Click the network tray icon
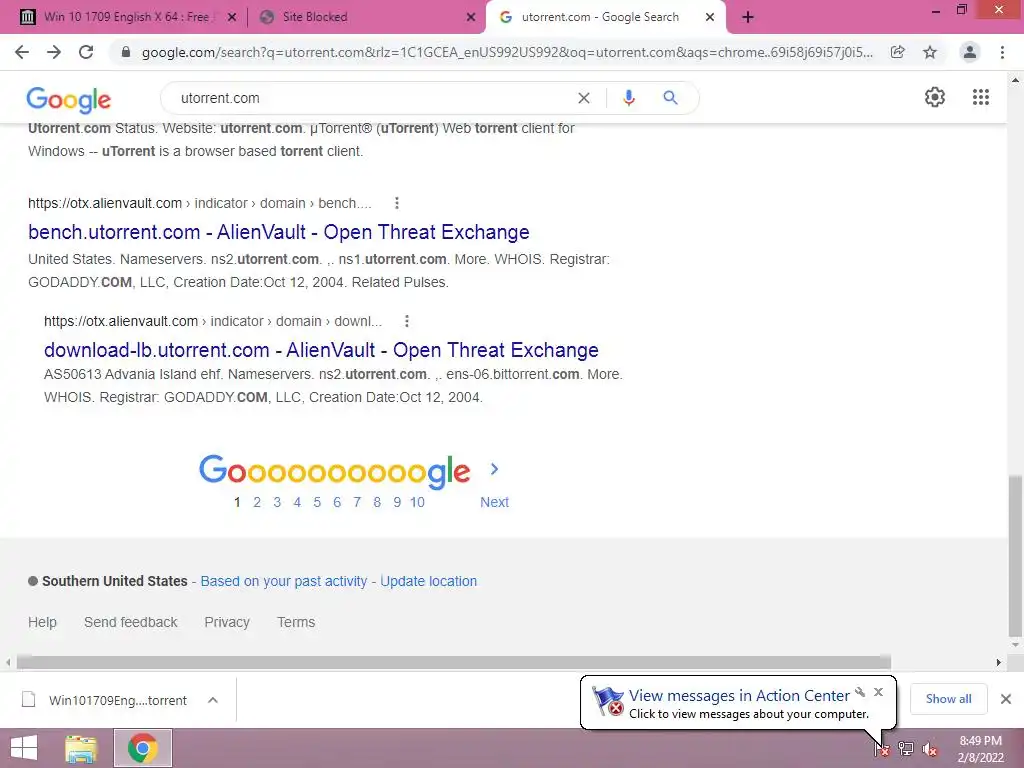Screen dimensions: 1024x768 906,749
